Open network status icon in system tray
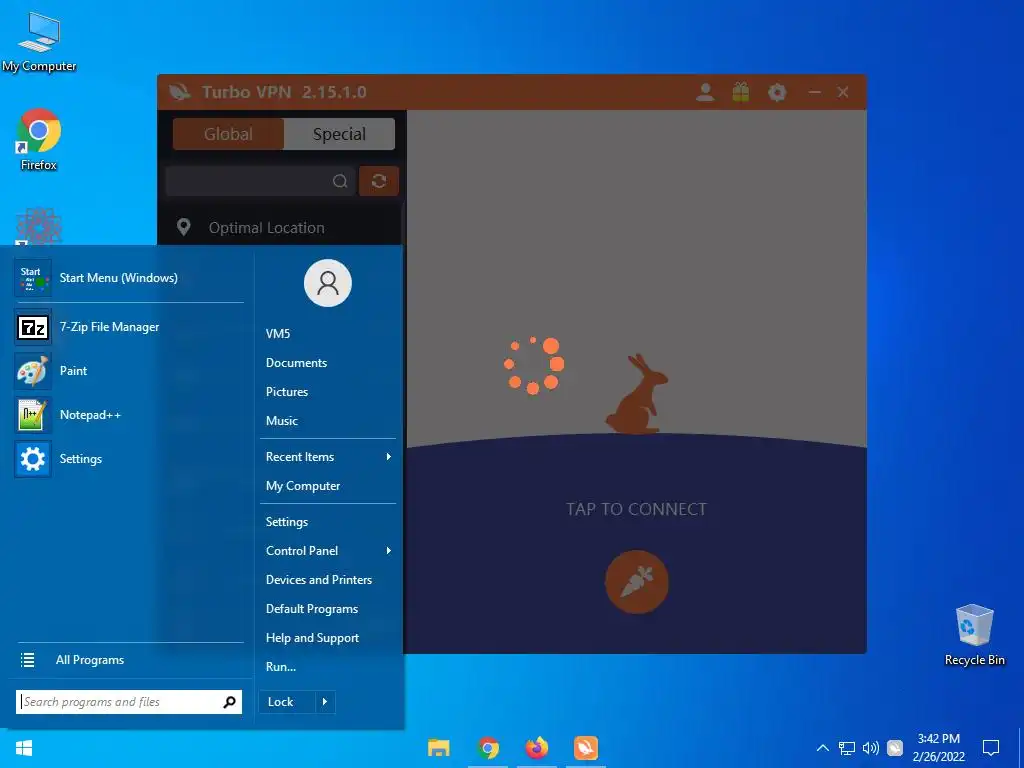The height and width of the screenshot is (768, 1024). click(847, 748)
